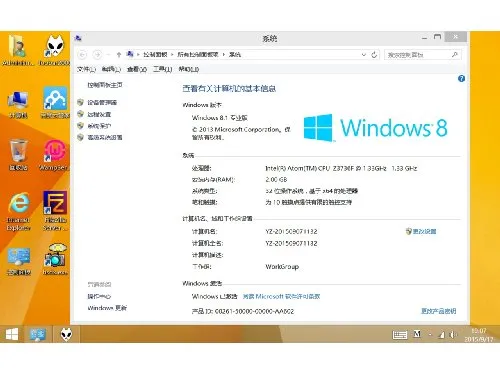This screenshot has height=375, width=500.
Task: Click the System window title bar icon
Action: click(78, 38)
